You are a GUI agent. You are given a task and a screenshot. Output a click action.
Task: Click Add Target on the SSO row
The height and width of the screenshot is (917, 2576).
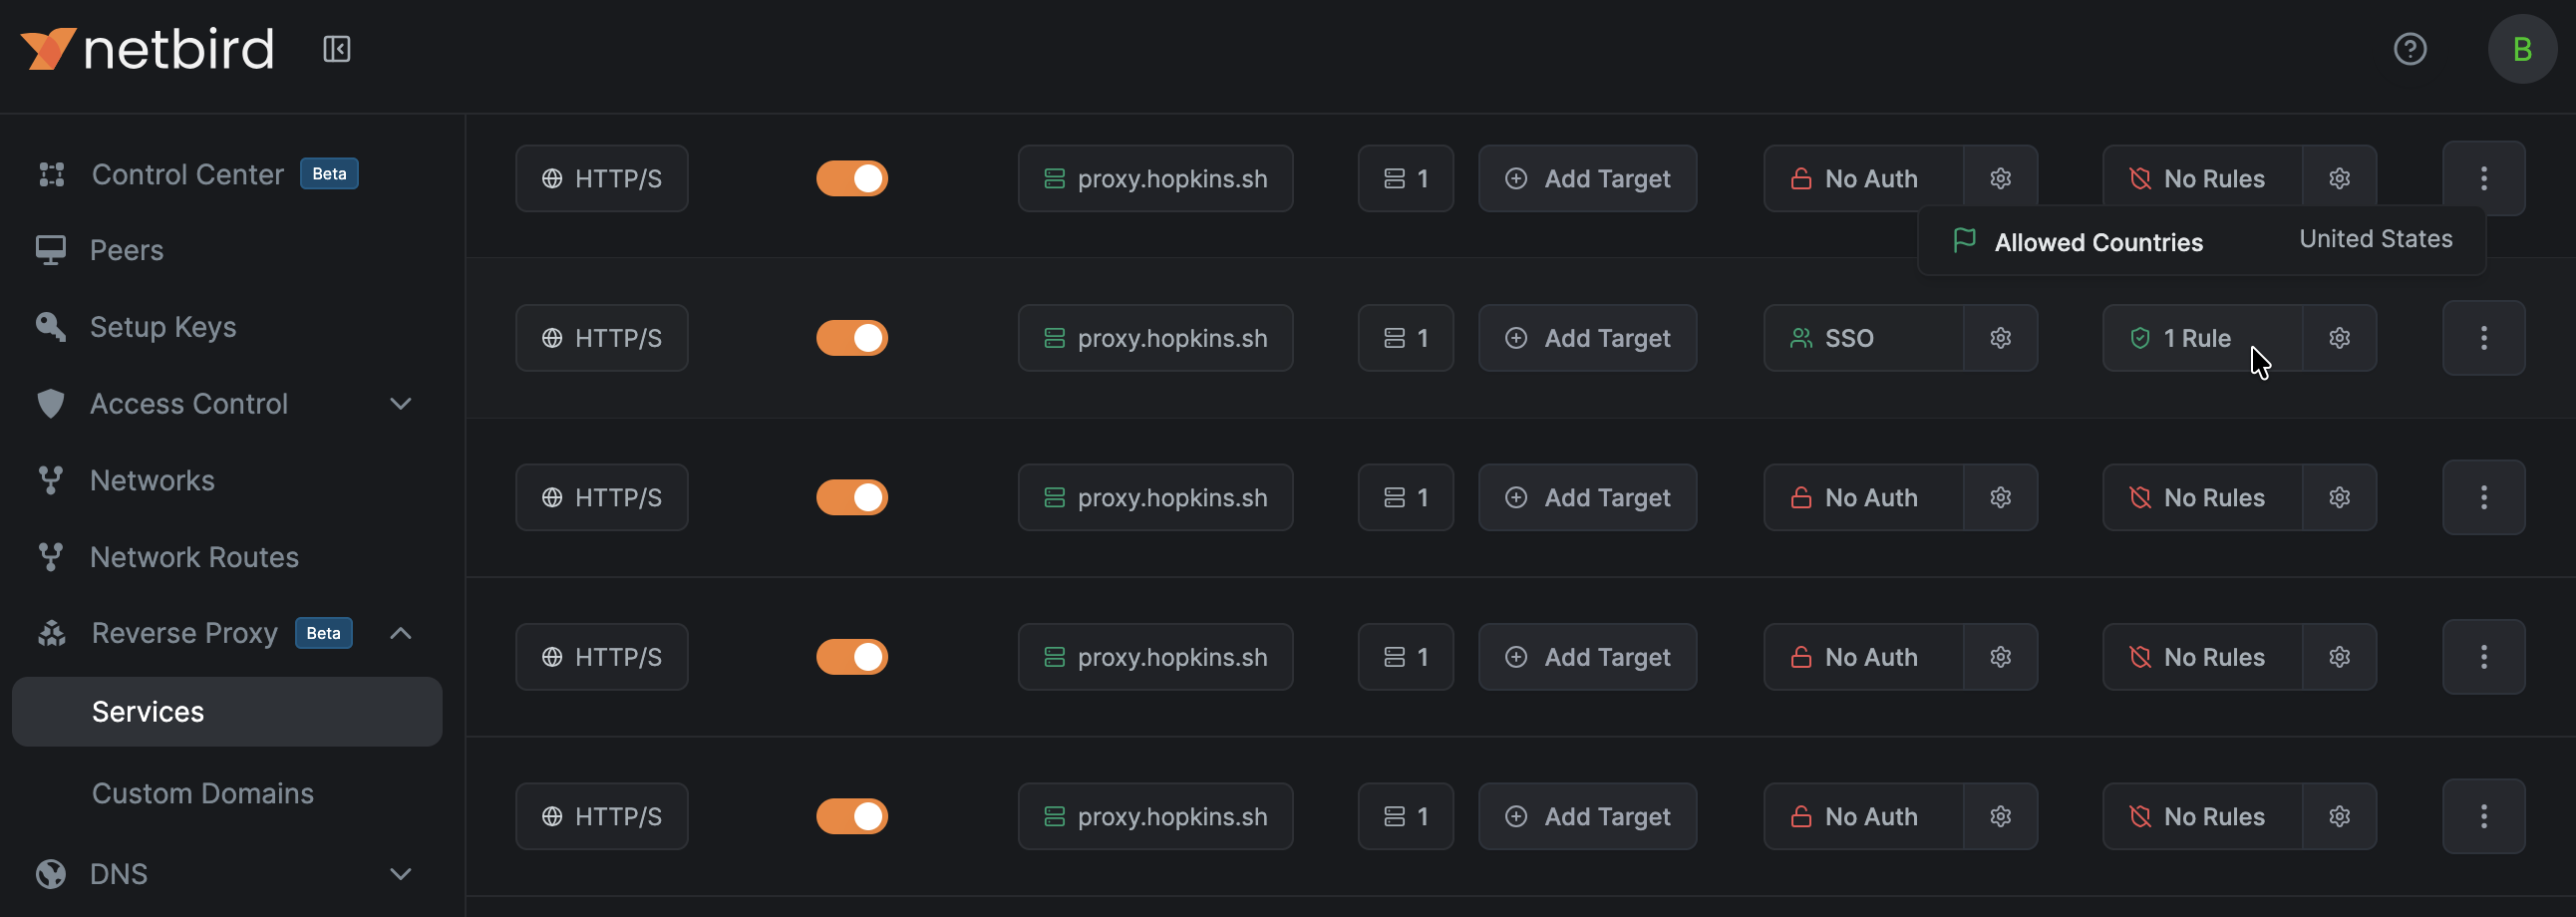pyautogui.click(x=1587, y=337)
